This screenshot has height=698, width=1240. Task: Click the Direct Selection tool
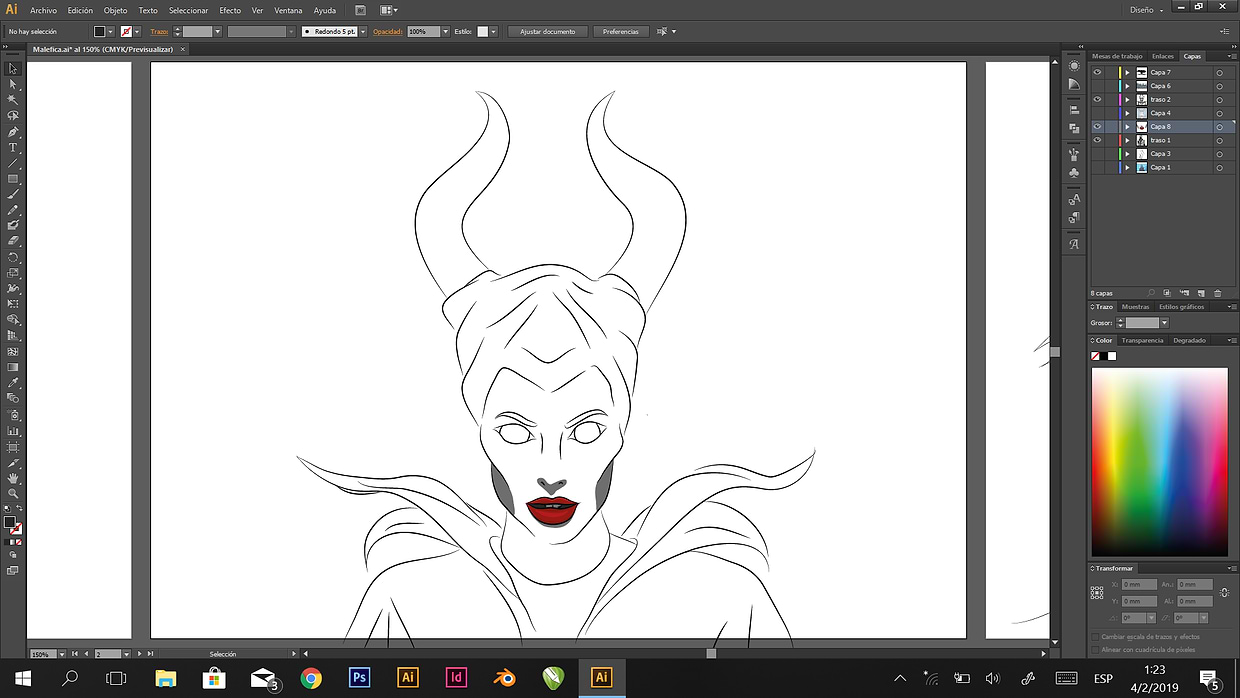[13, 84]
